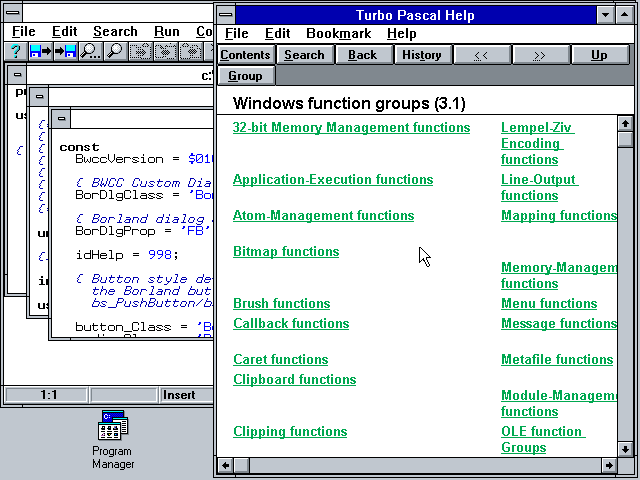
Task: Click the Turbo Pascal Help title bar
Action: [415, 15]
